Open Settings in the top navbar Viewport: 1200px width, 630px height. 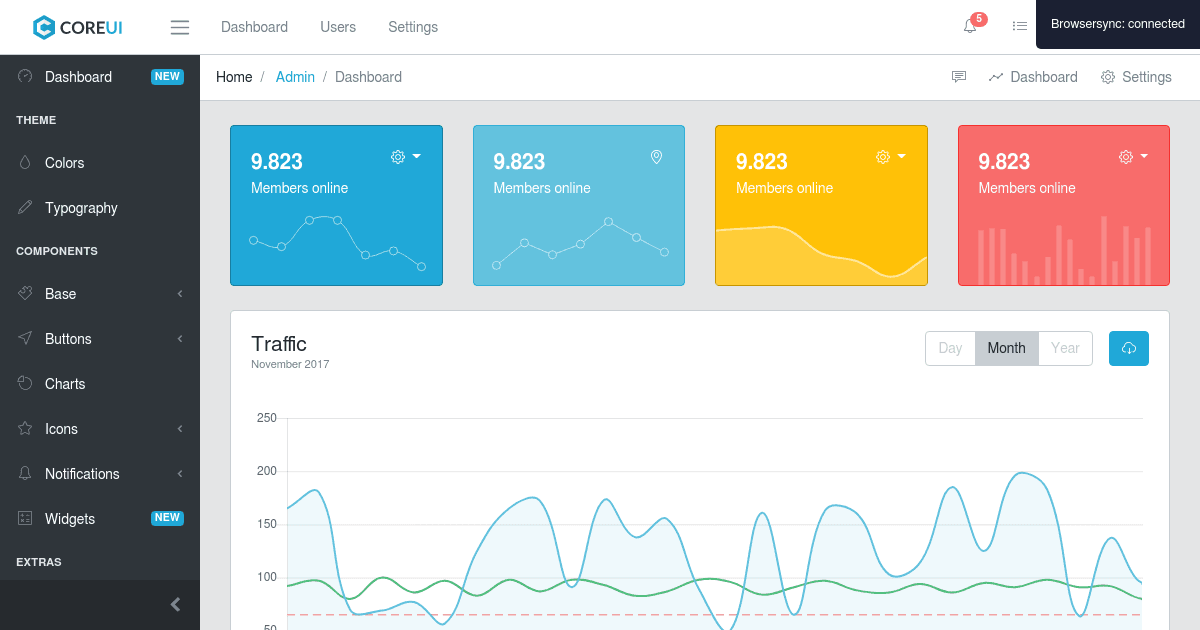click(x=413, y=27)
